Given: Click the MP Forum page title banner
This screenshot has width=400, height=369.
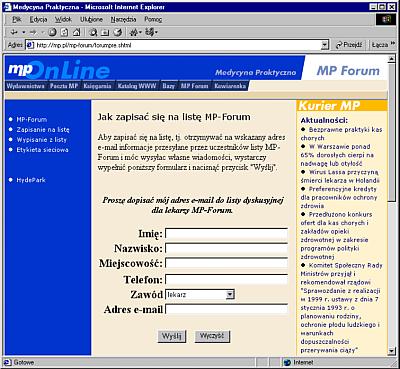Looking at the screenshot, I should coord(348,71).
